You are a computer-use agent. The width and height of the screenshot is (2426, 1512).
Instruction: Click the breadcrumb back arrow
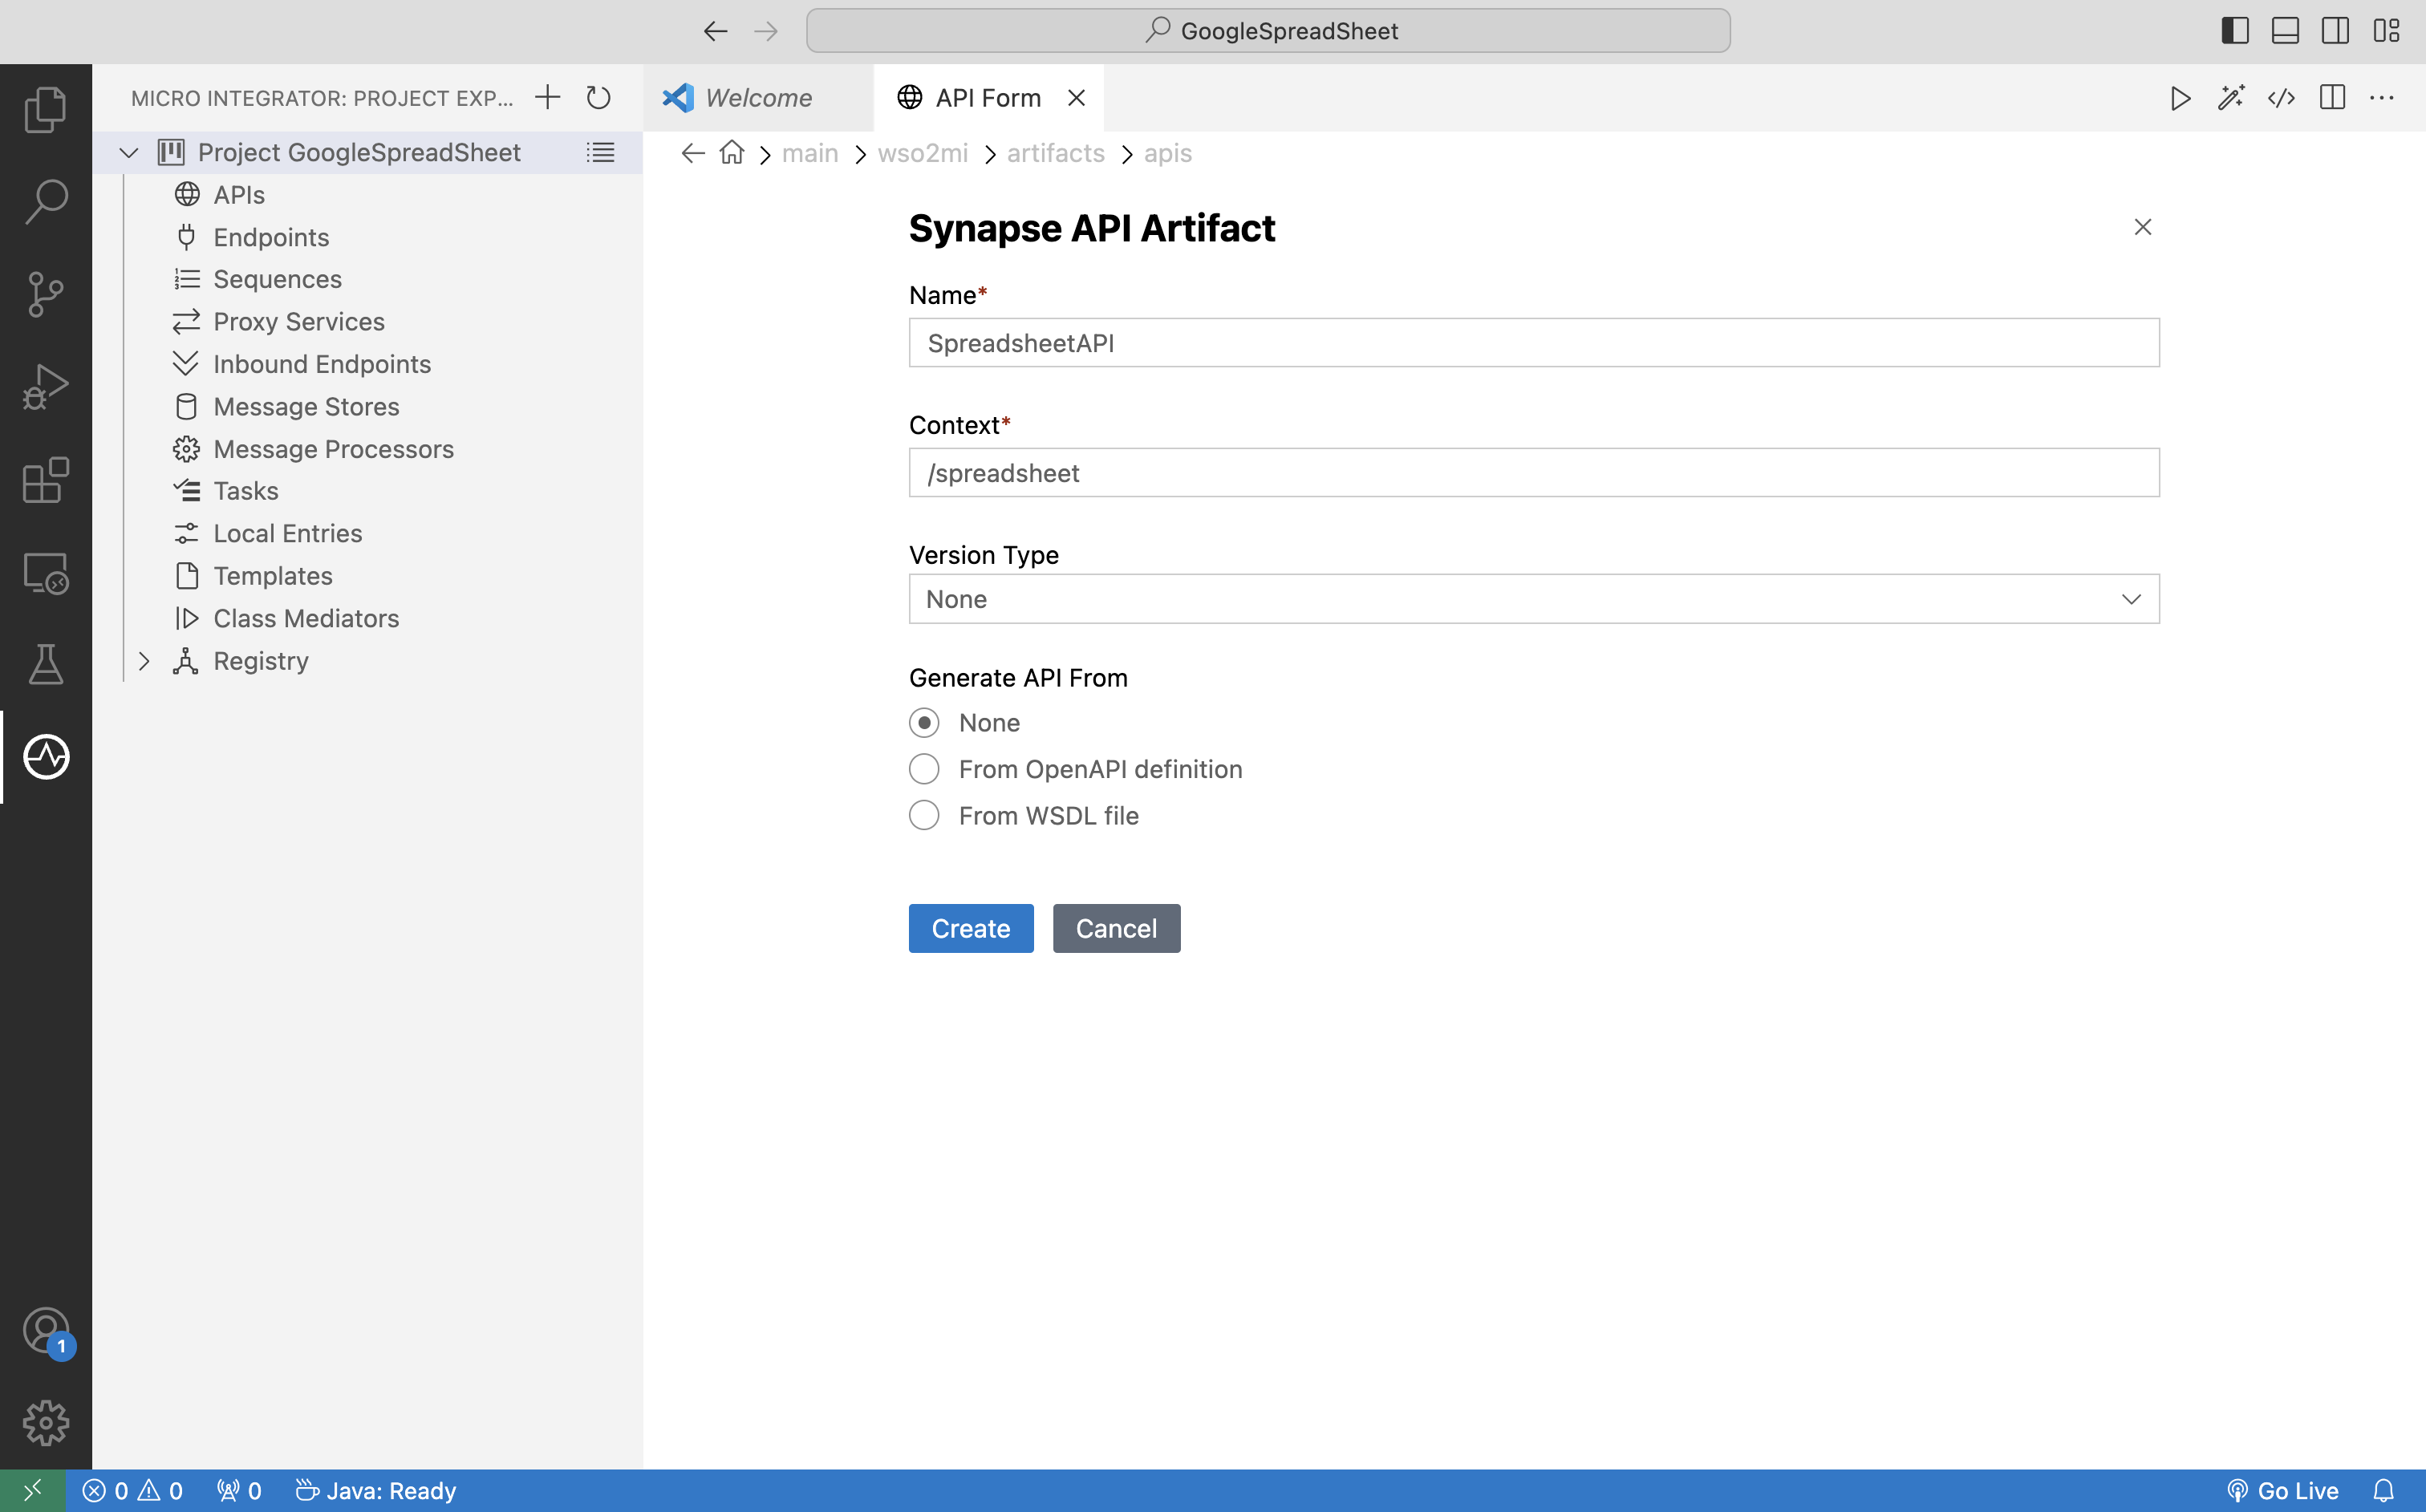tap(693, 152)
